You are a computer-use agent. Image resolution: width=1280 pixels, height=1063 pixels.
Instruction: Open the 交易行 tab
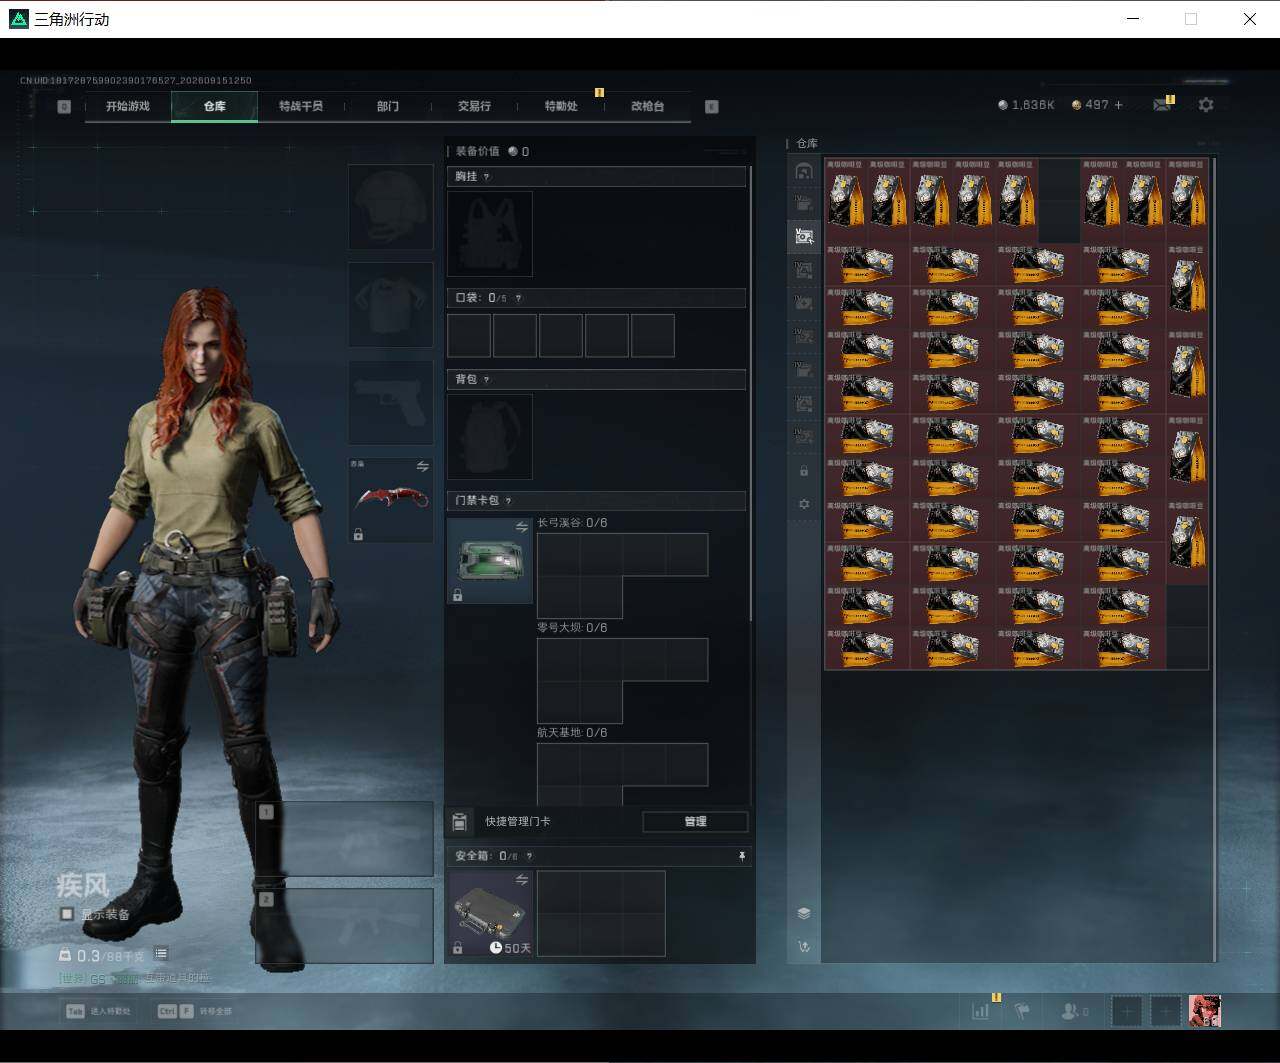coord(474,106)
